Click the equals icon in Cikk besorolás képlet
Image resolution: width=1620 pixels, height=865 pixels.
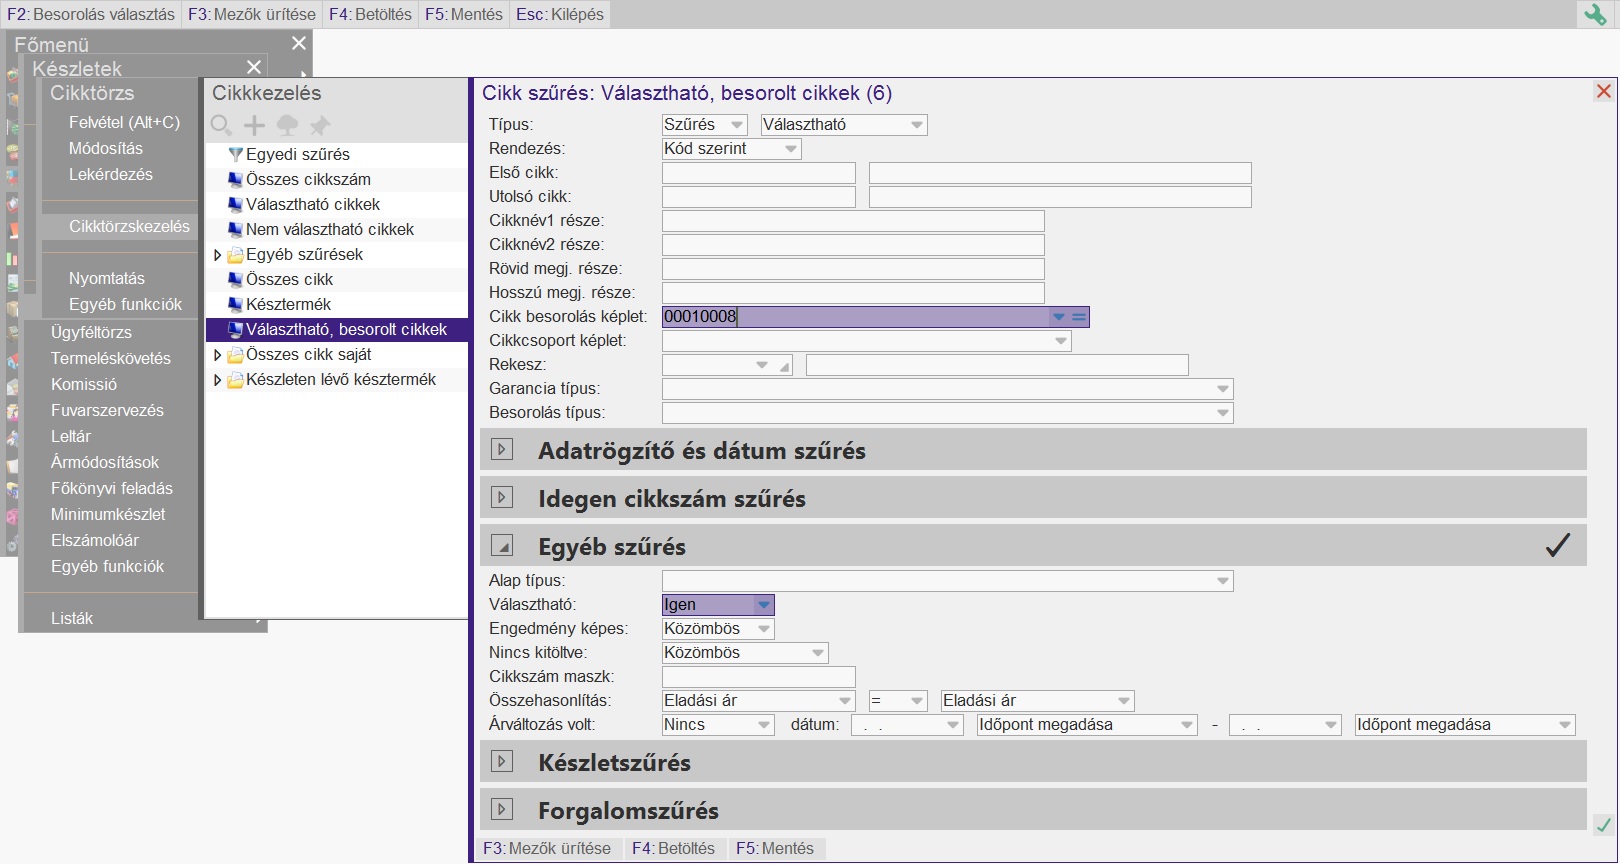(x=1079, y=317)
